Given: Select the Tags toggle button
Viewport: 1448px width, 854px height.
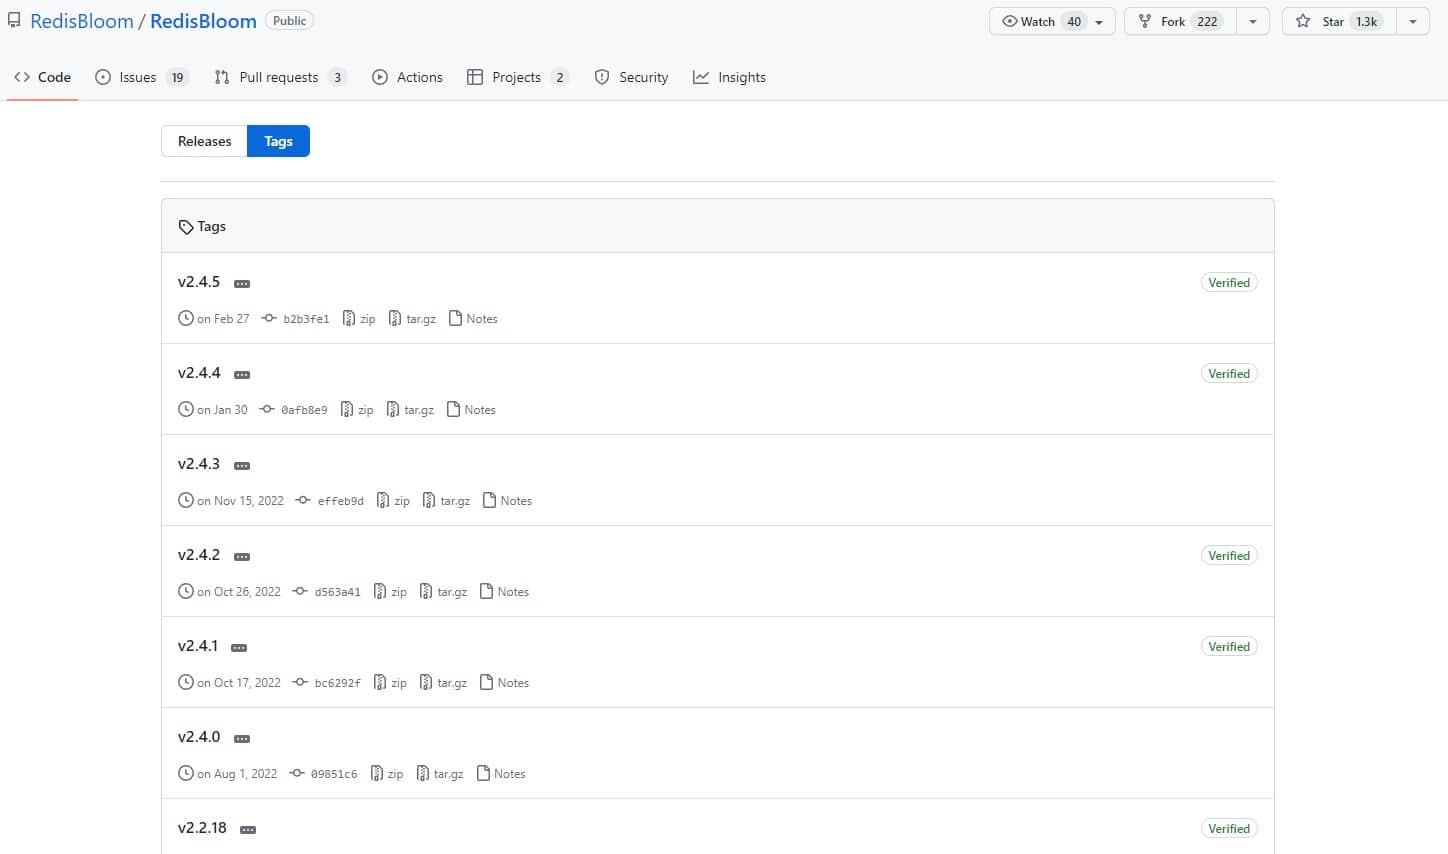Looking at the screenshot, I should (x=278, y=141).
